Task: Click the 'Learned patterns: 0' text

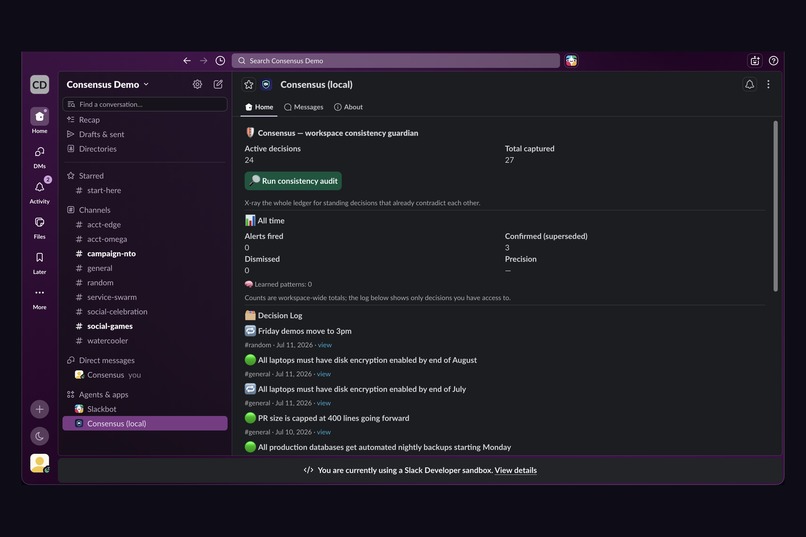Action: click(x=283, y=284)
